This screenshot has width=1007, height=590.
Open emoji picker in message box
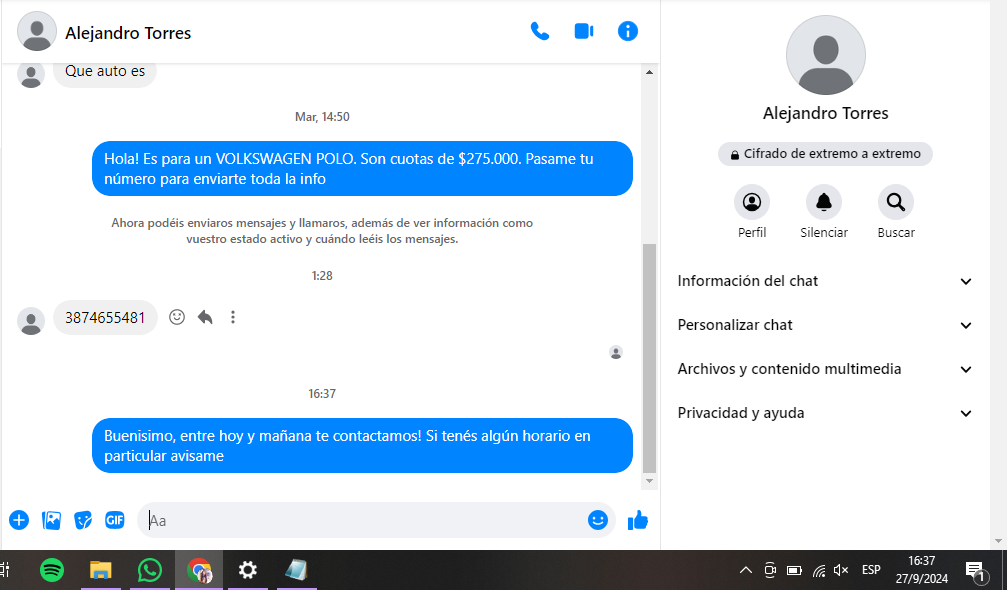pos(598,520)
